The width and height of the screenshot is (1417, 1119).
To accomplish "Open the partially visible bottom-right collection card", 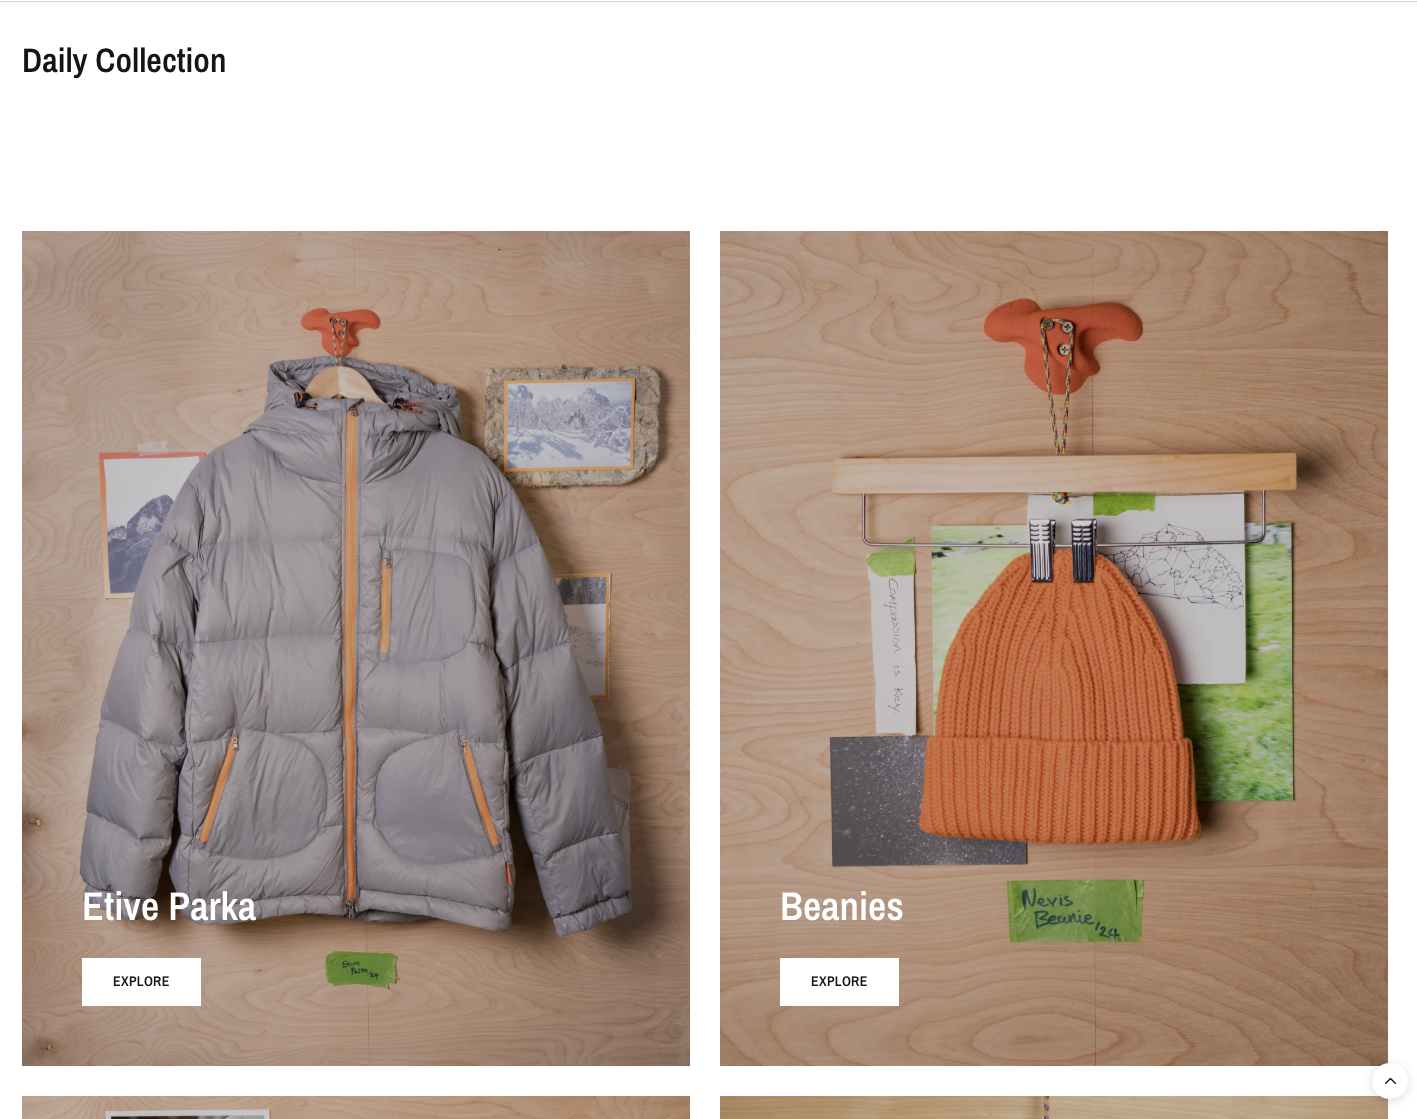I will click(1054, 1107).
